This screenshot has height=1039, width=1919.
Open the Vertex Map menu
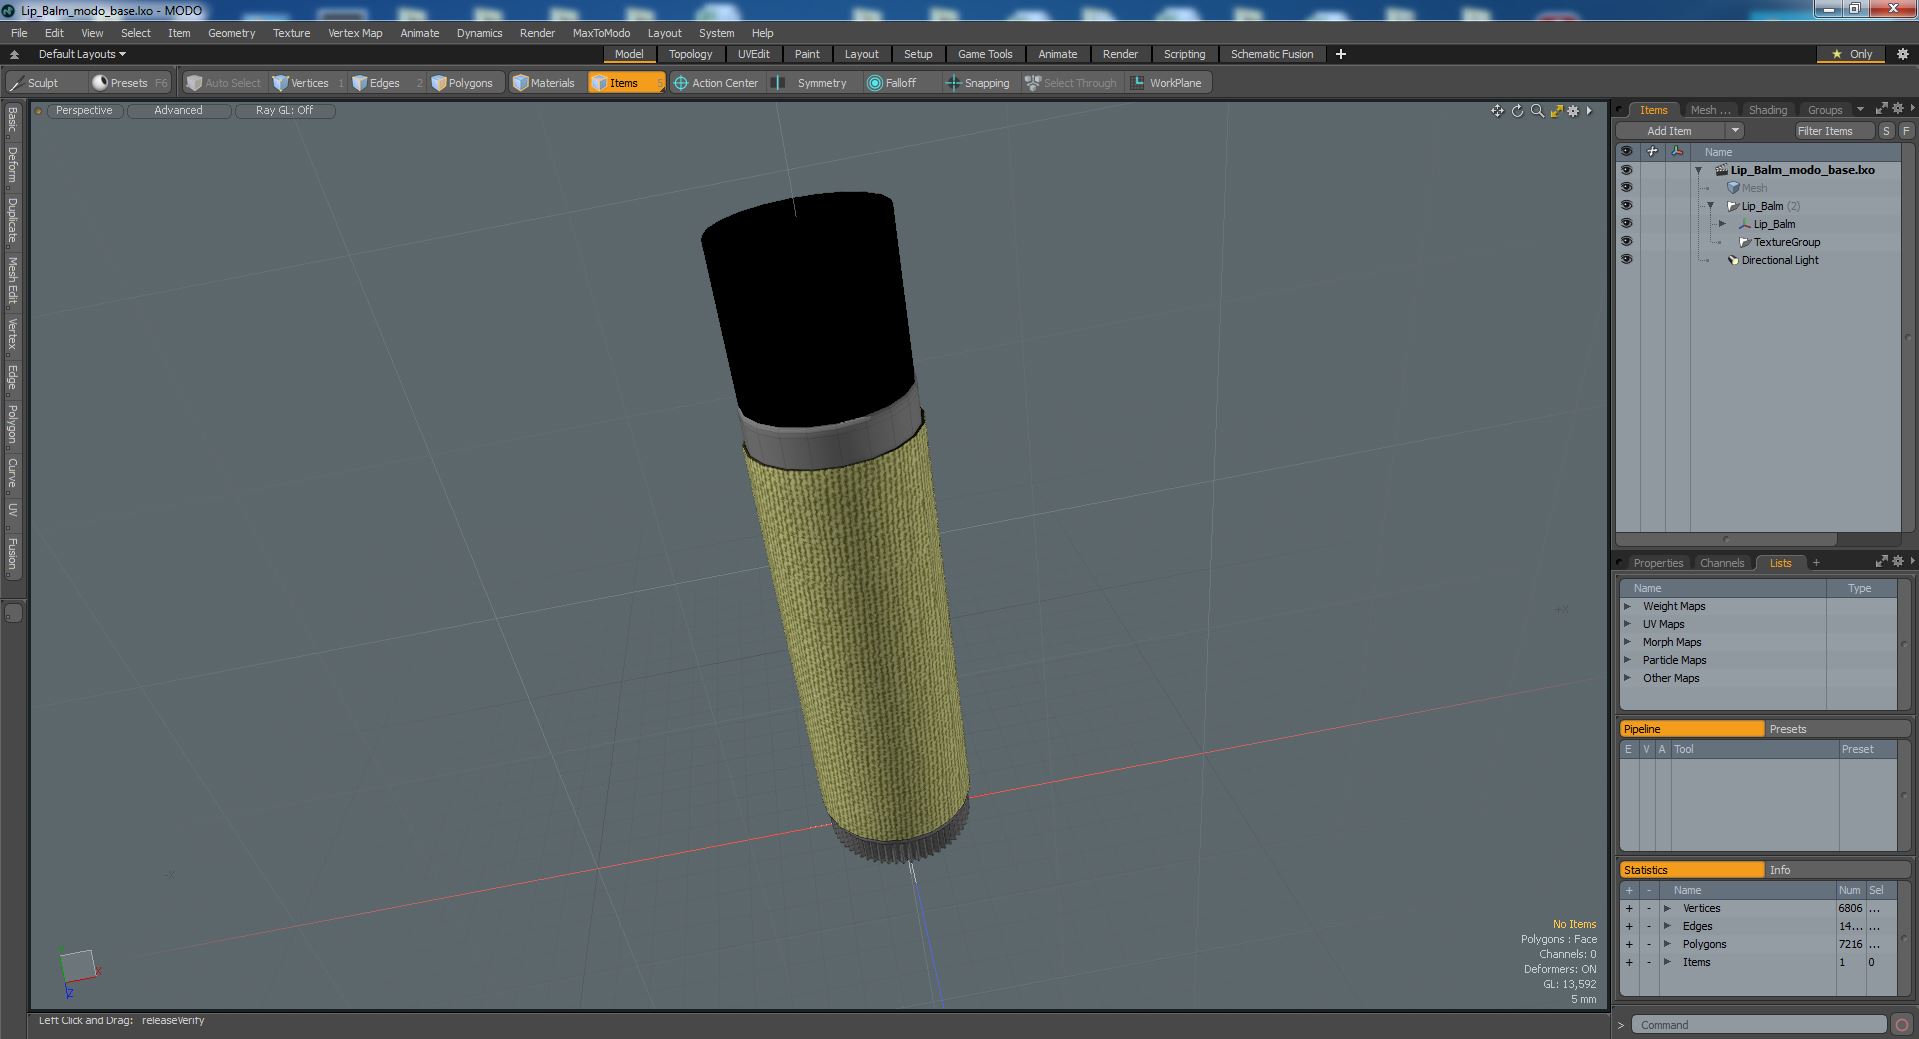click(355, 33)
